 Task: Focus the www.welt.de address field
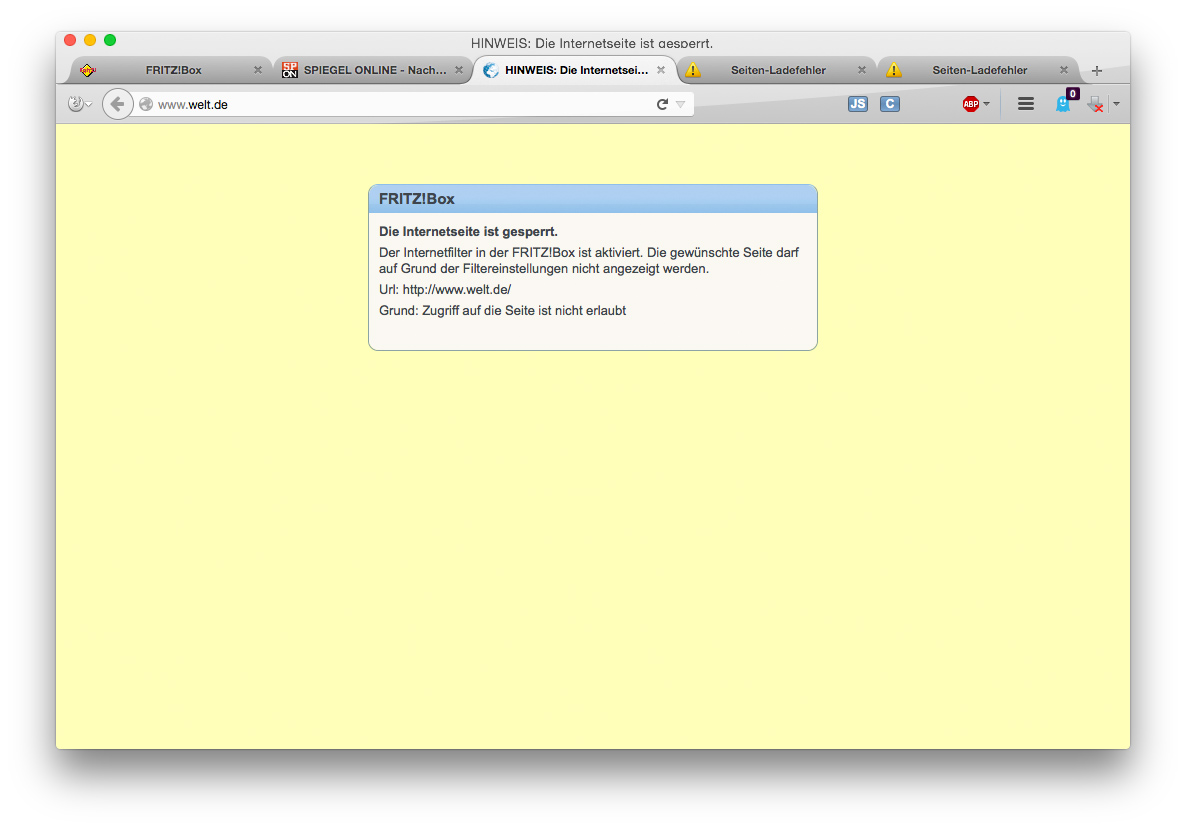(x=401, y=104)
